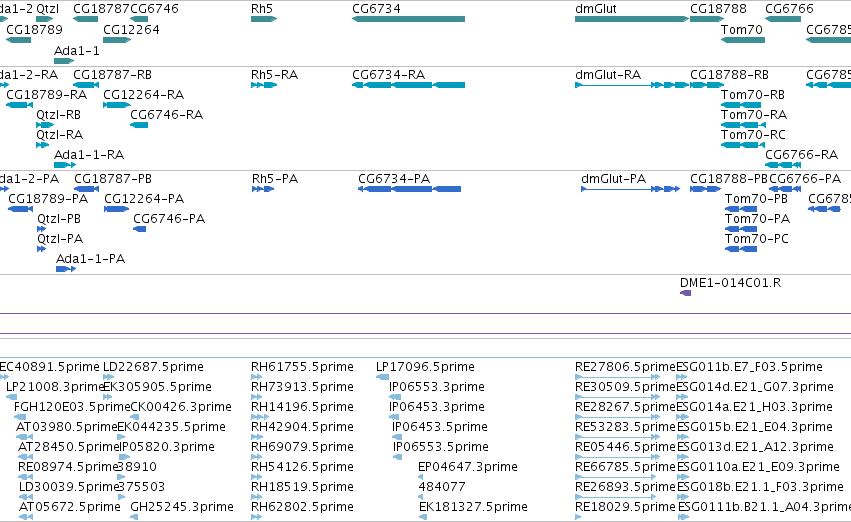Click protein label CG12264-PA
Viewport: 851px width, 522px height.
(x=144, y=199)
